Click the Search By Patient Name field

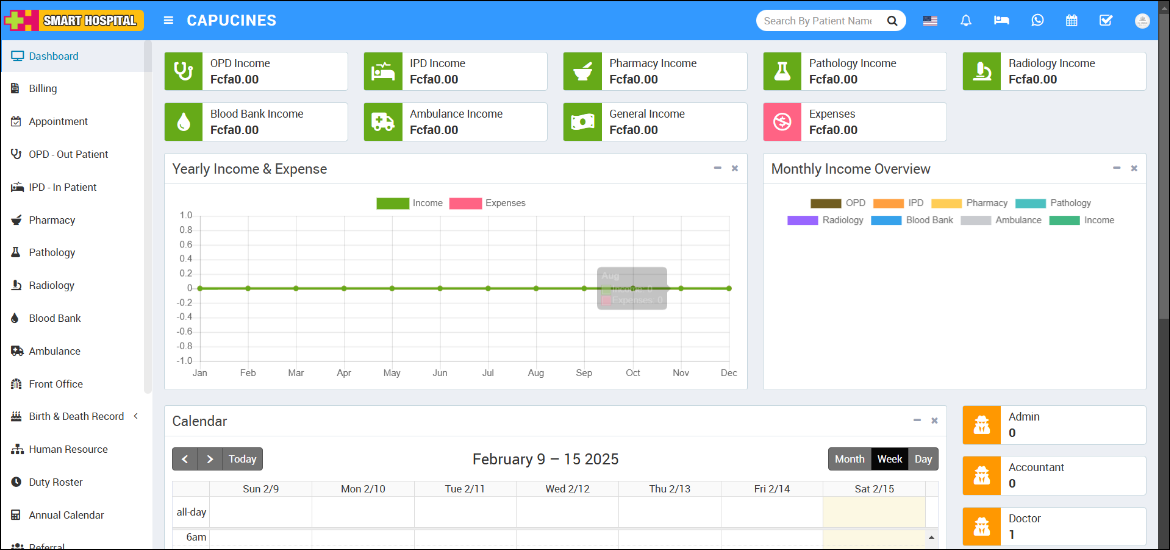click(818, 20)
